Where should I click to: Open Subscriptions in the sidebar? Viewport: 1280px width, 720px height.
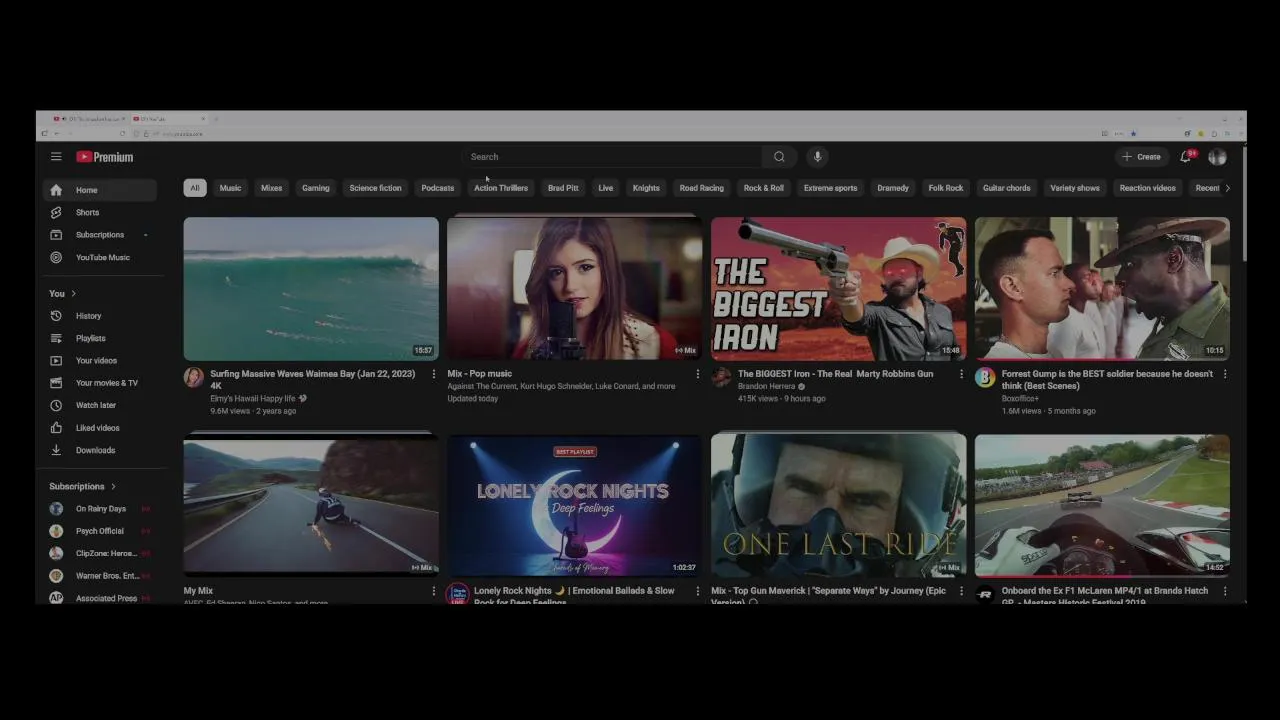(x=100, y=235)
